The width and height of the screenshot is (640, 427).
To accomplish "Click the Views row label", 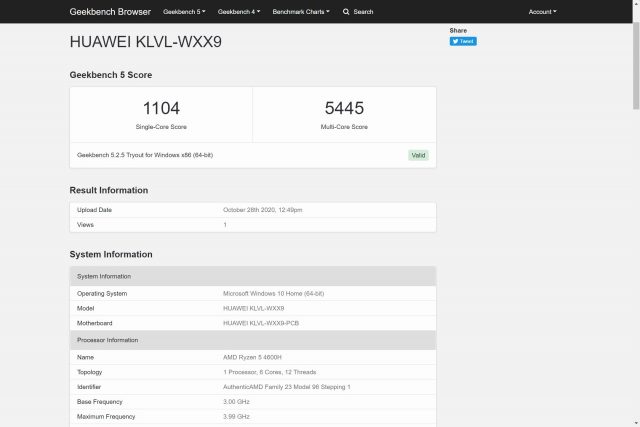I will coord(85,225).
